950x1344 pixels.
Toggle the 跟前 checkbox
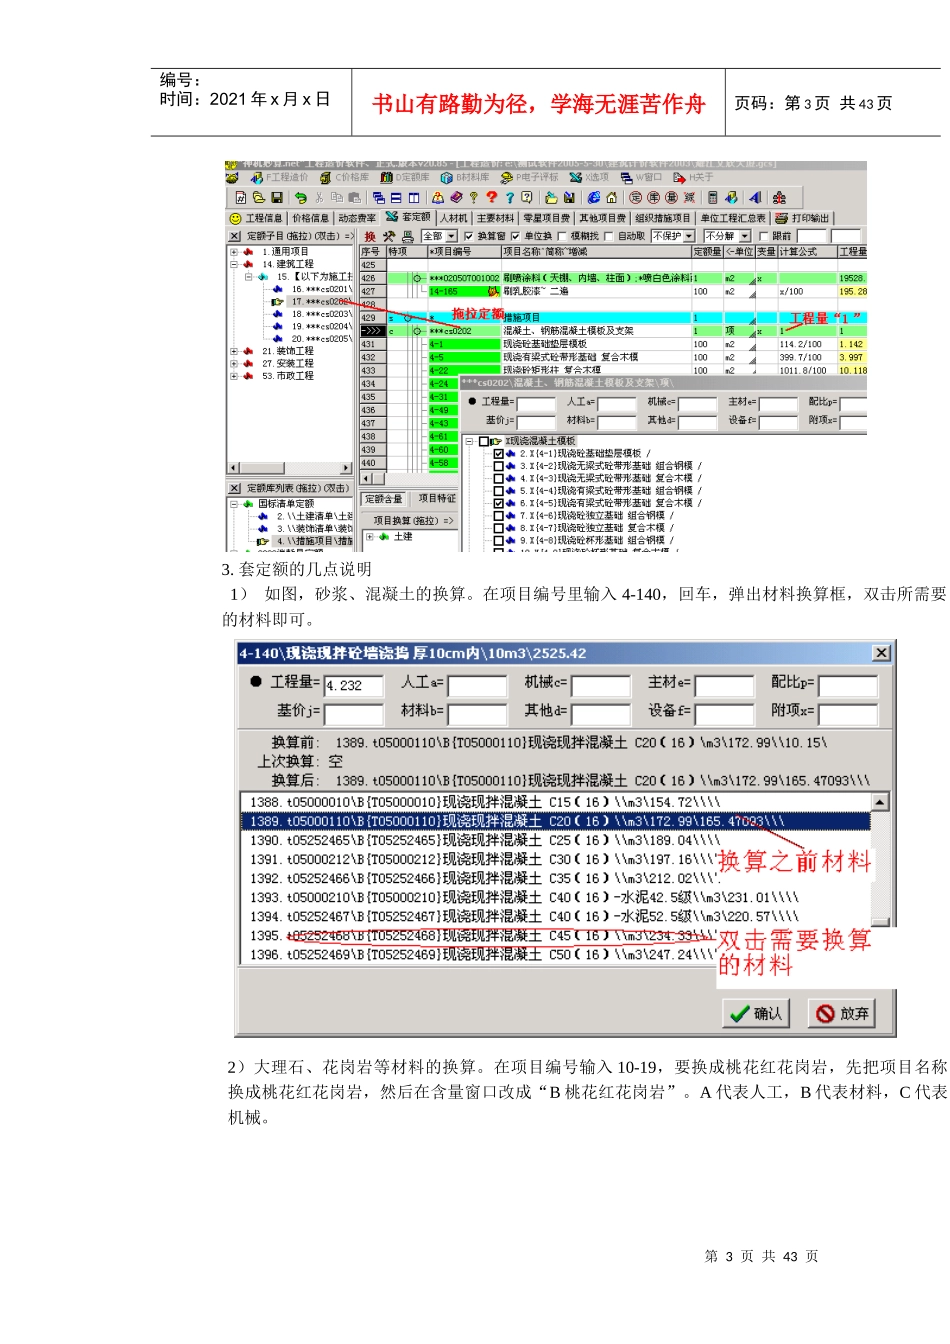click(x=763, y=236)
